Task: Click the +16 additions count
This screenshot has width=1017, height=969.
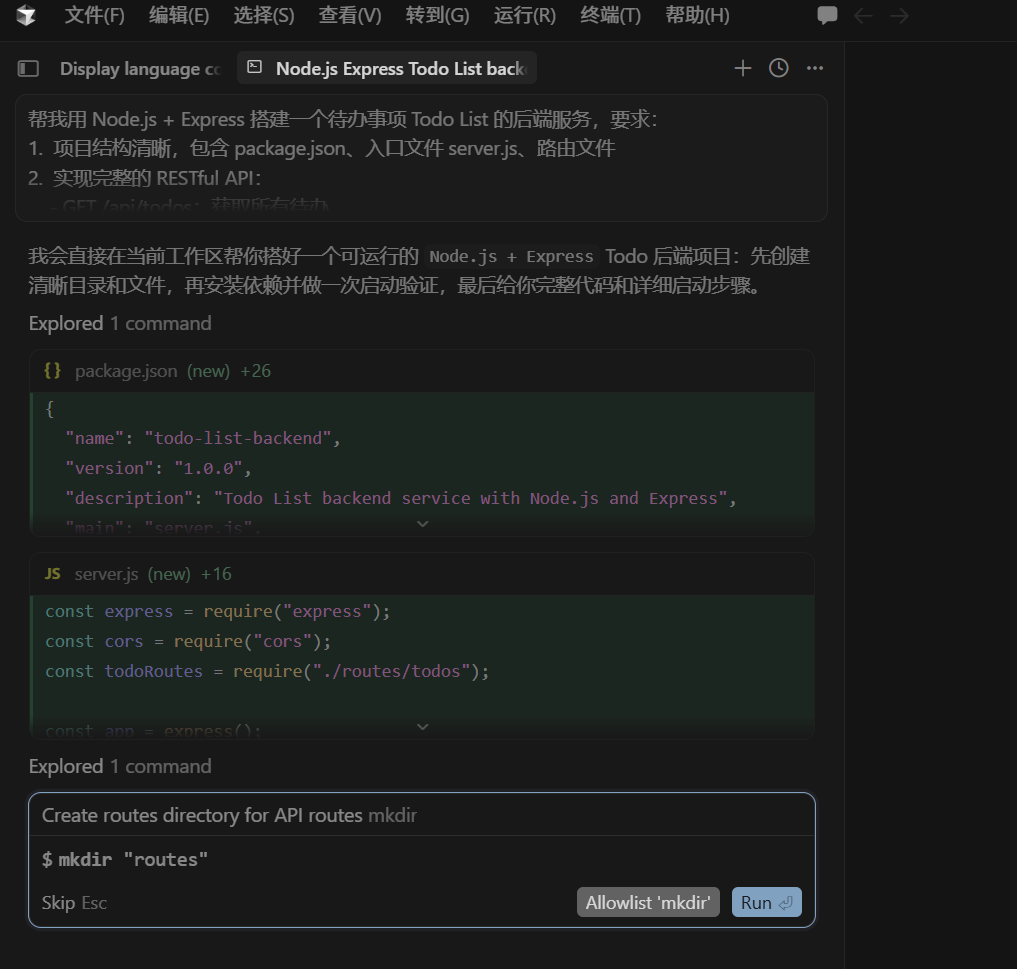Action: click(x=216, y=574)
